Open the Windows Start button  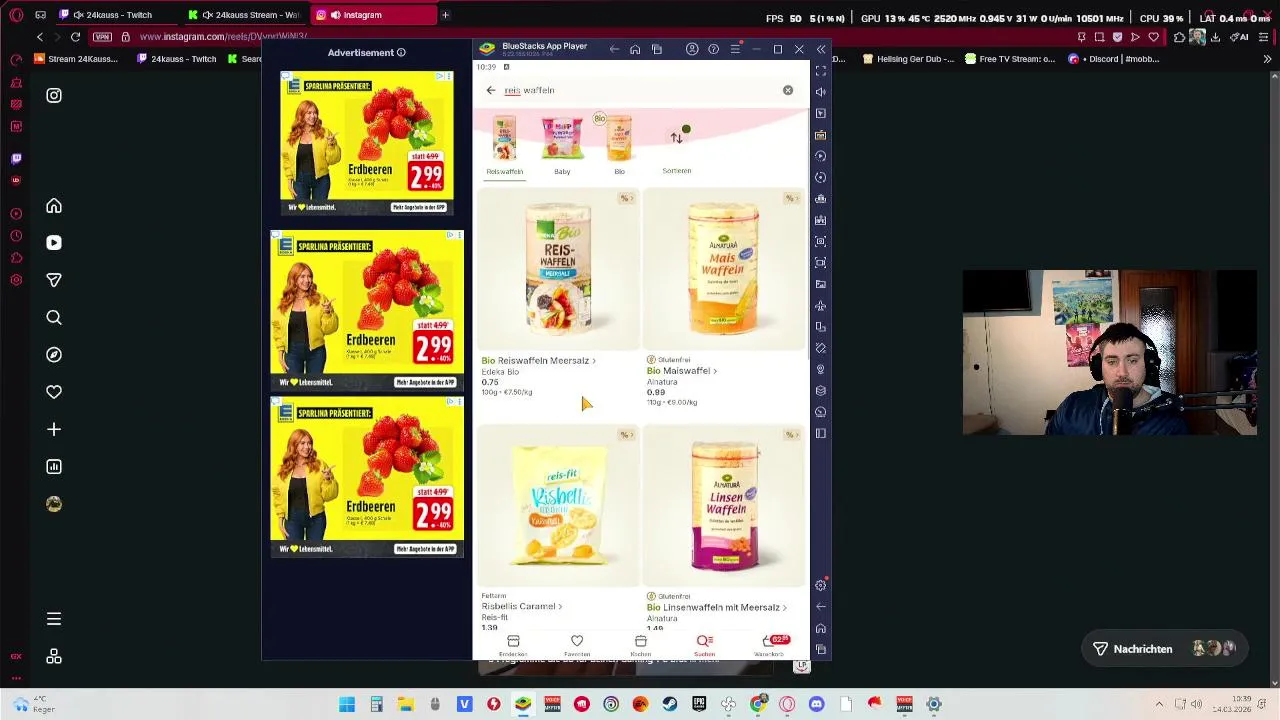(347, 704)
